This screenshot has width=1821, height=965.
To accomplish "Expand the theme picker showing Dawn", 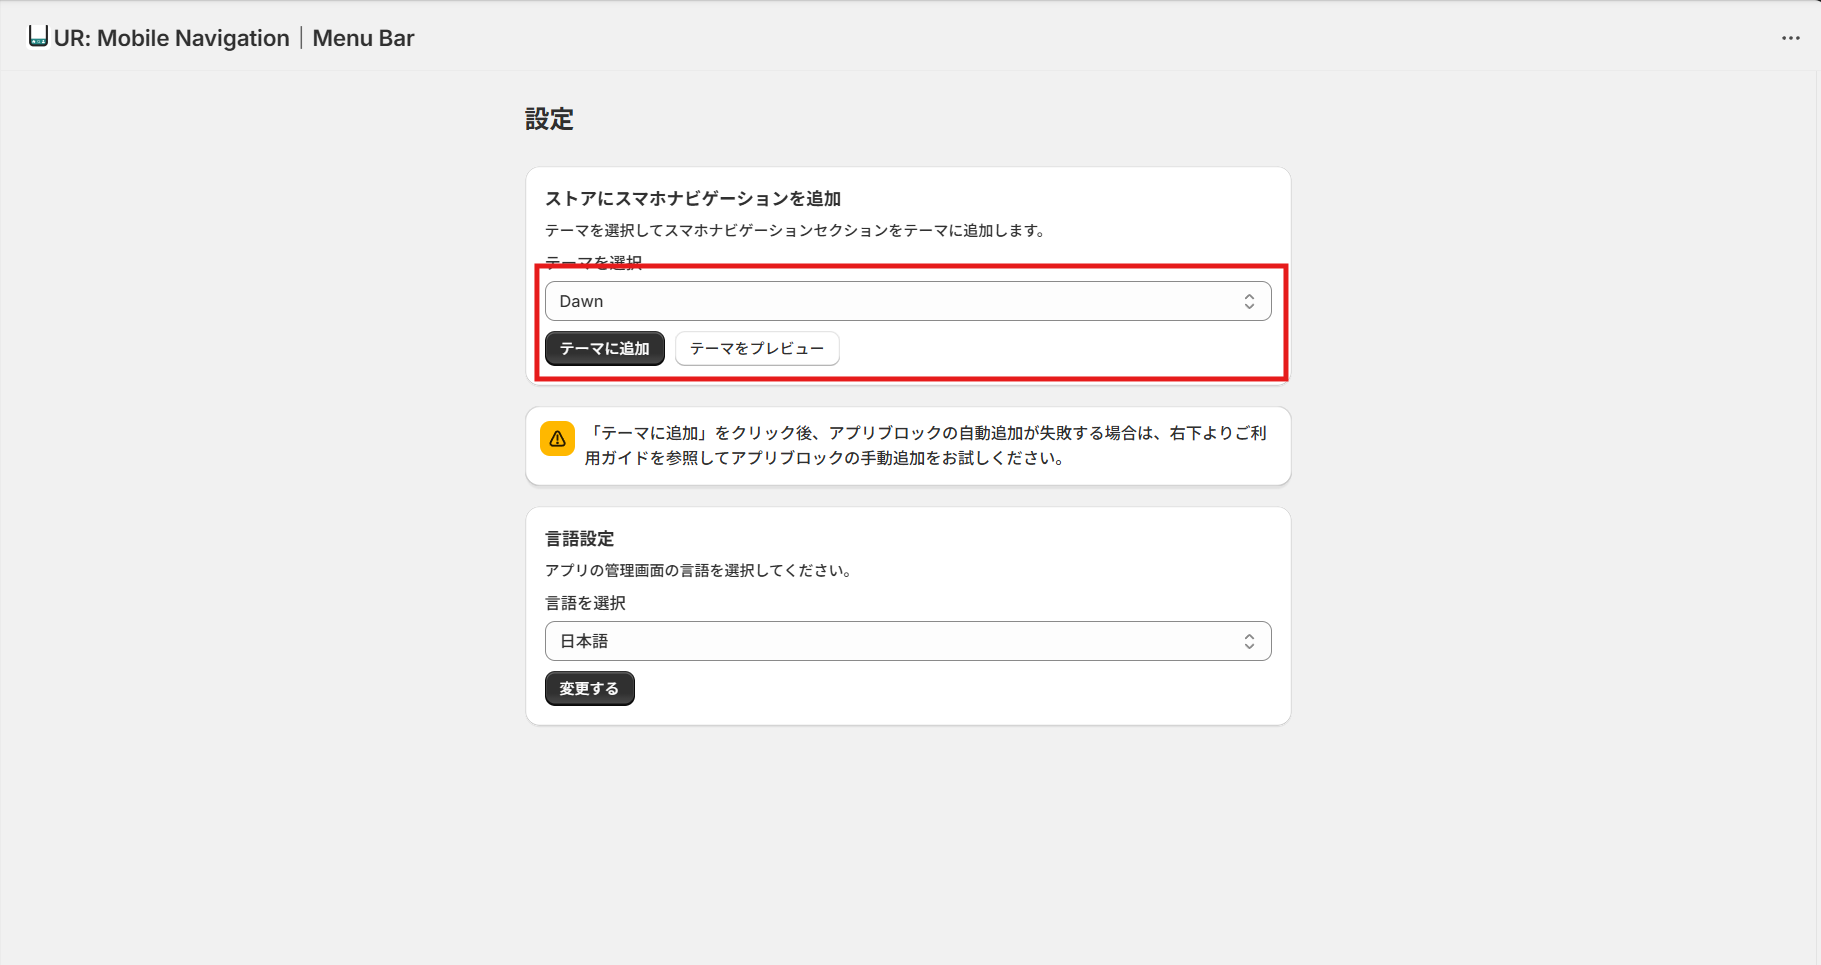I will point(908,300).
